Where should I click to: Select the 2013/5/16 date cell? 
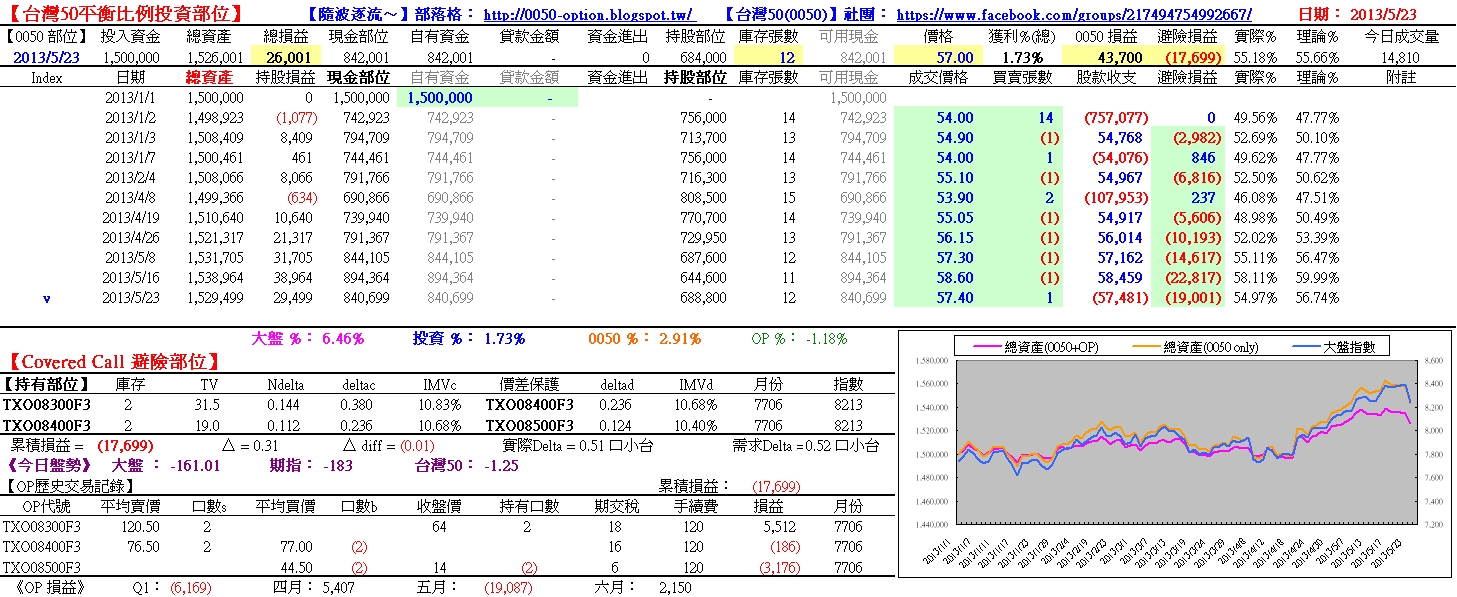130,278
